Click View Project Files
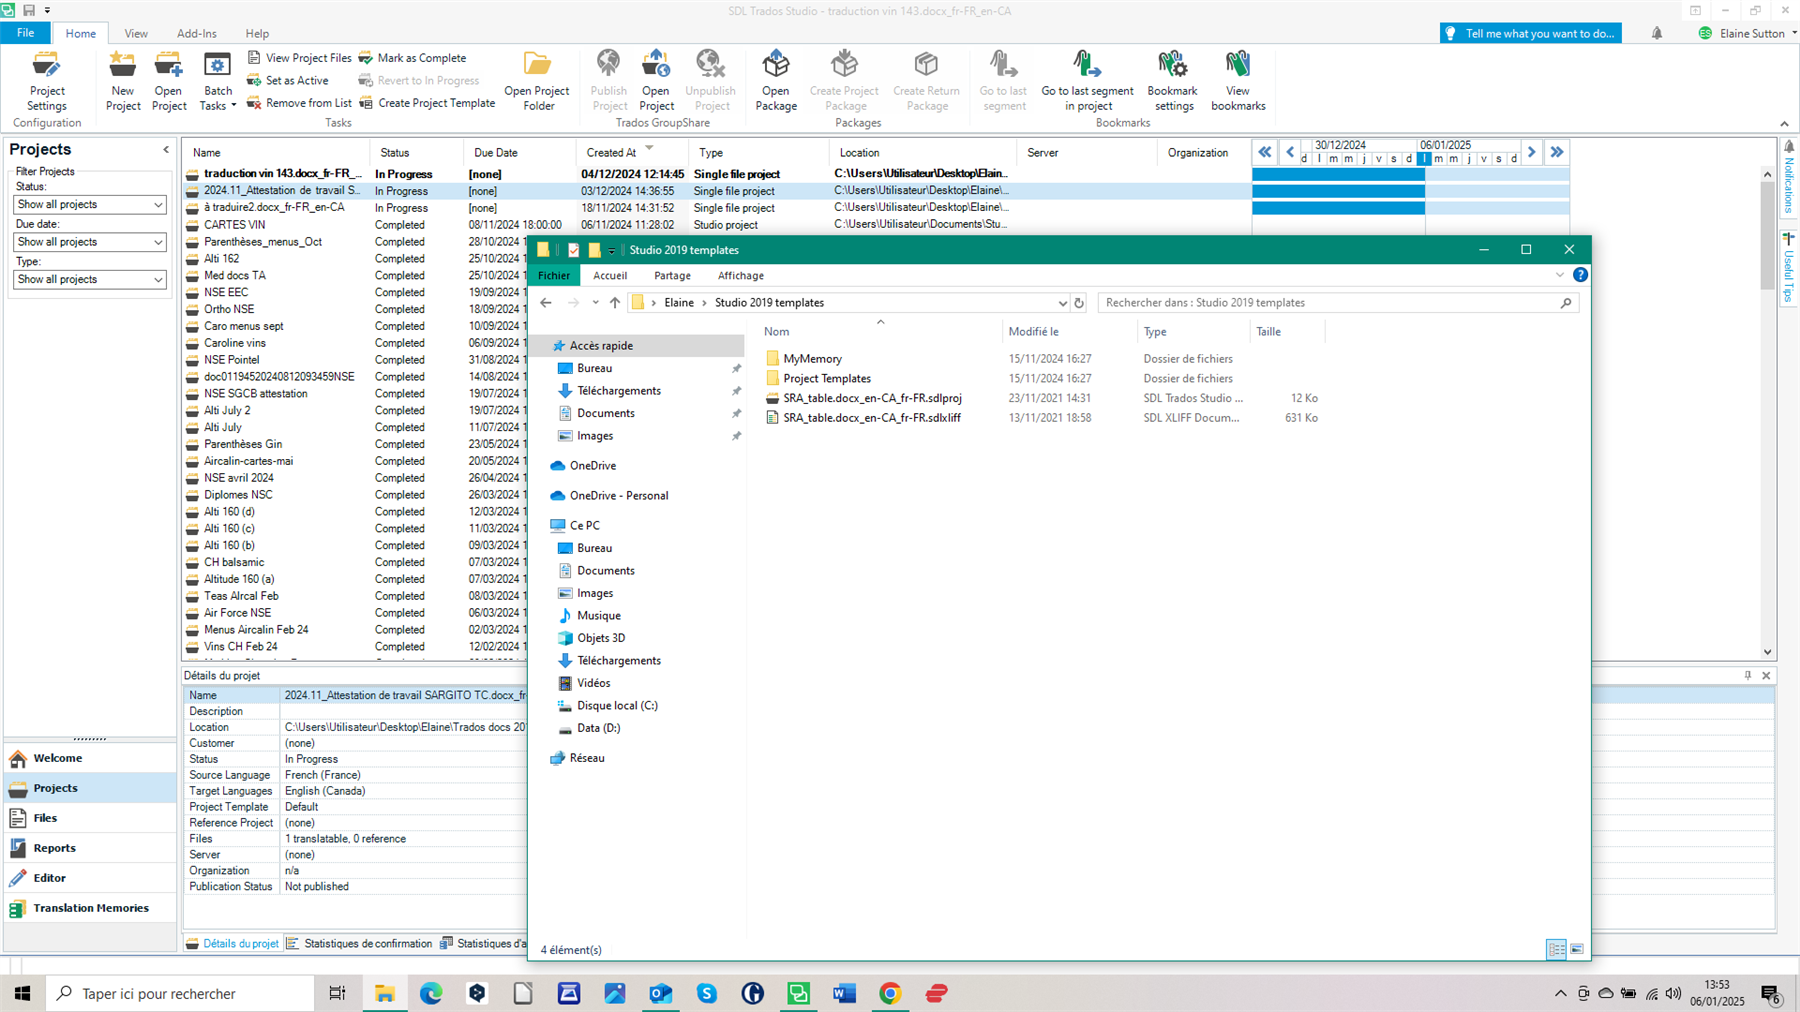Screen dimensions: 1800x1012 [299, 58]
